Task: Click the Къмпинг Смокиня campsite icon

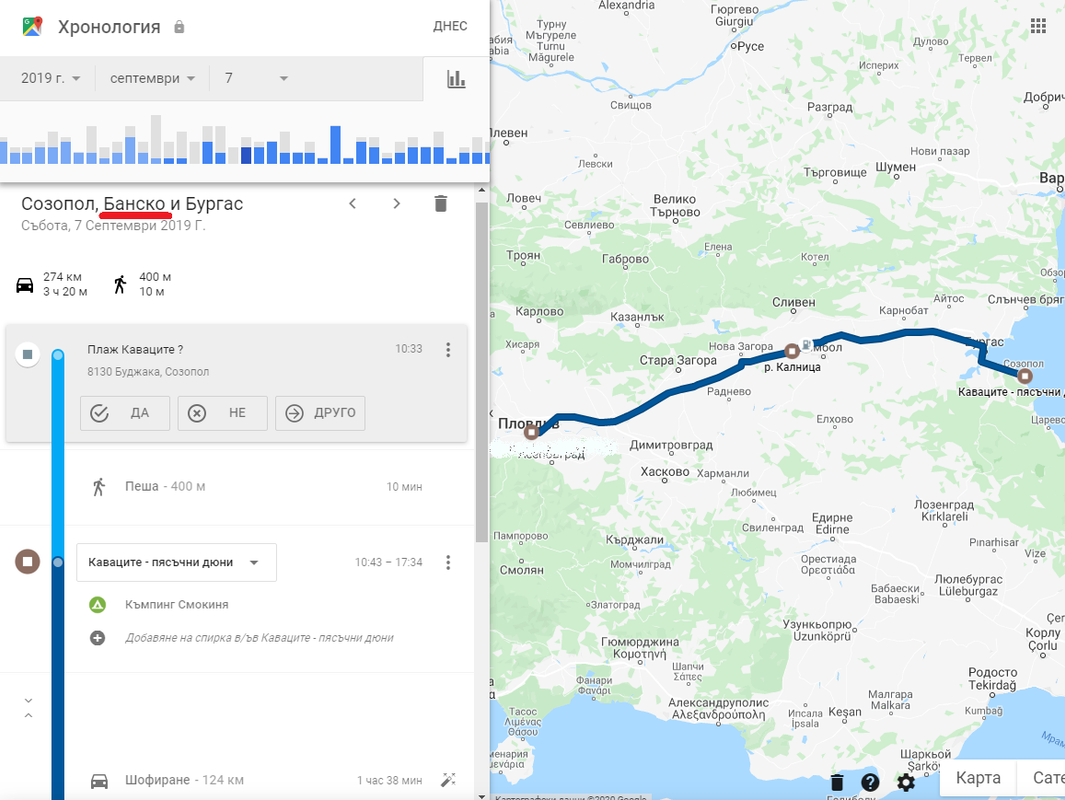Action: [98, 604]
